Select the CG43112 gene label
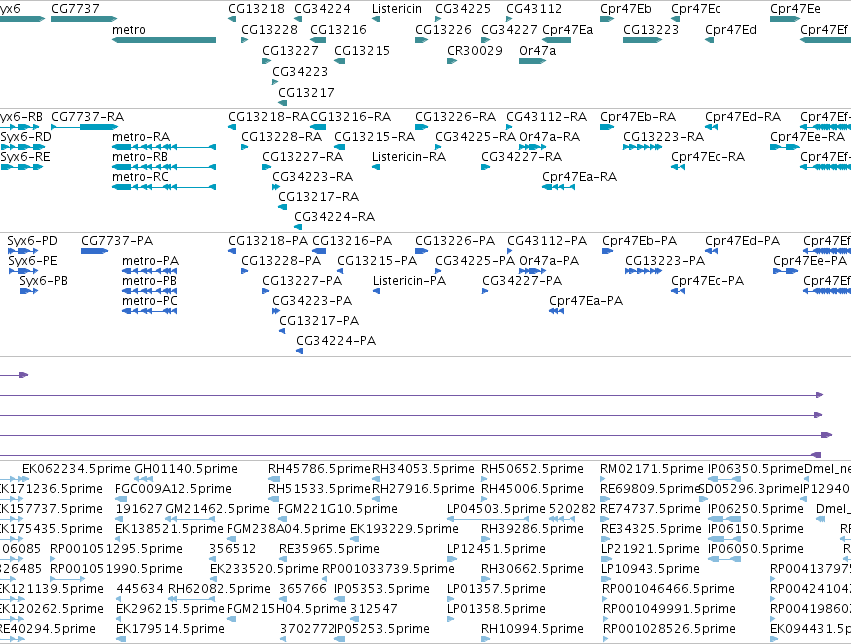Viewport: 851px width, 644px height. (534, 9)
